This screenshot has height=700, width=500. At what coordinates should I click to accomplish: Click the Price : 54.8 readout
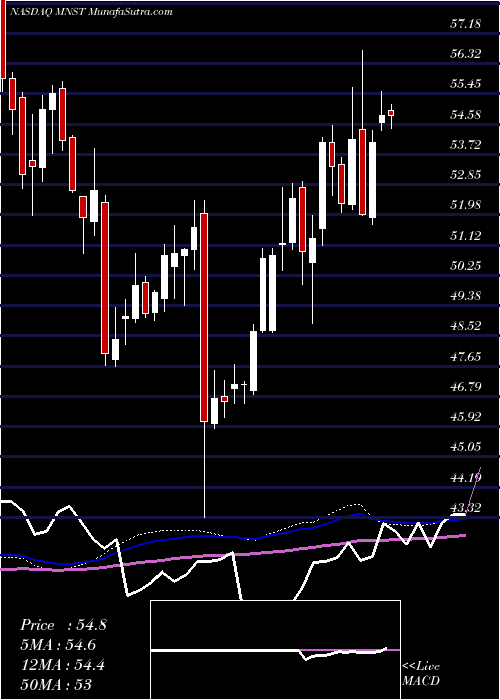click(63, 625)
